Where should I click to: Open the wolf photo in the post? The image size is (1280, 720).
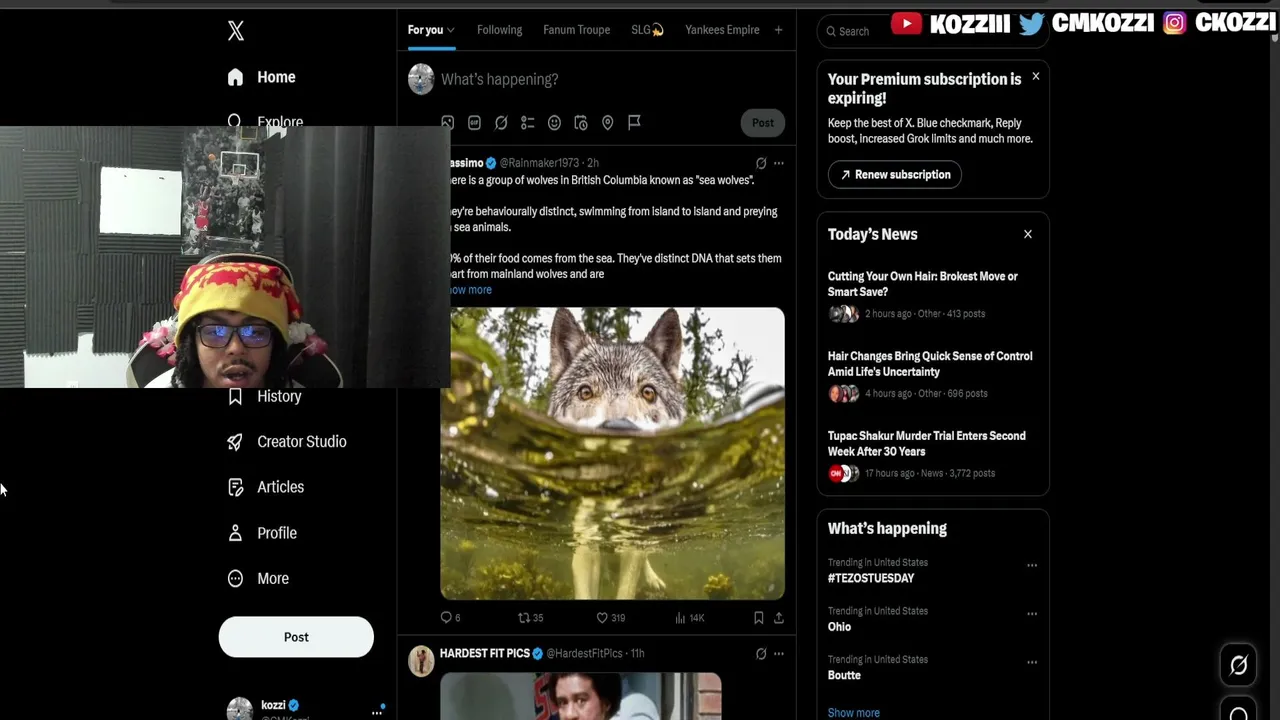[x=612, y=453]
